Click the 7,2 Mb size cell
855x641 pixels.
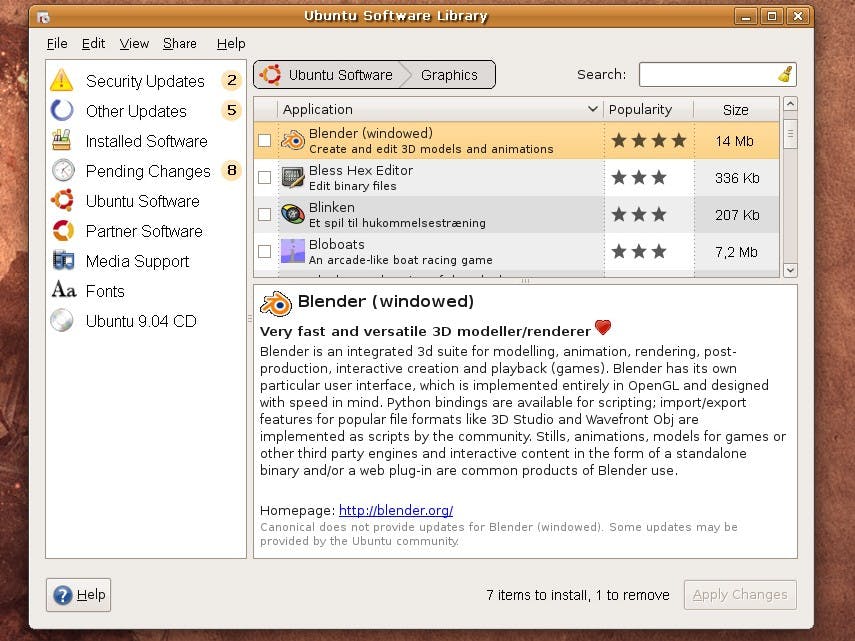tap(736, 252)
